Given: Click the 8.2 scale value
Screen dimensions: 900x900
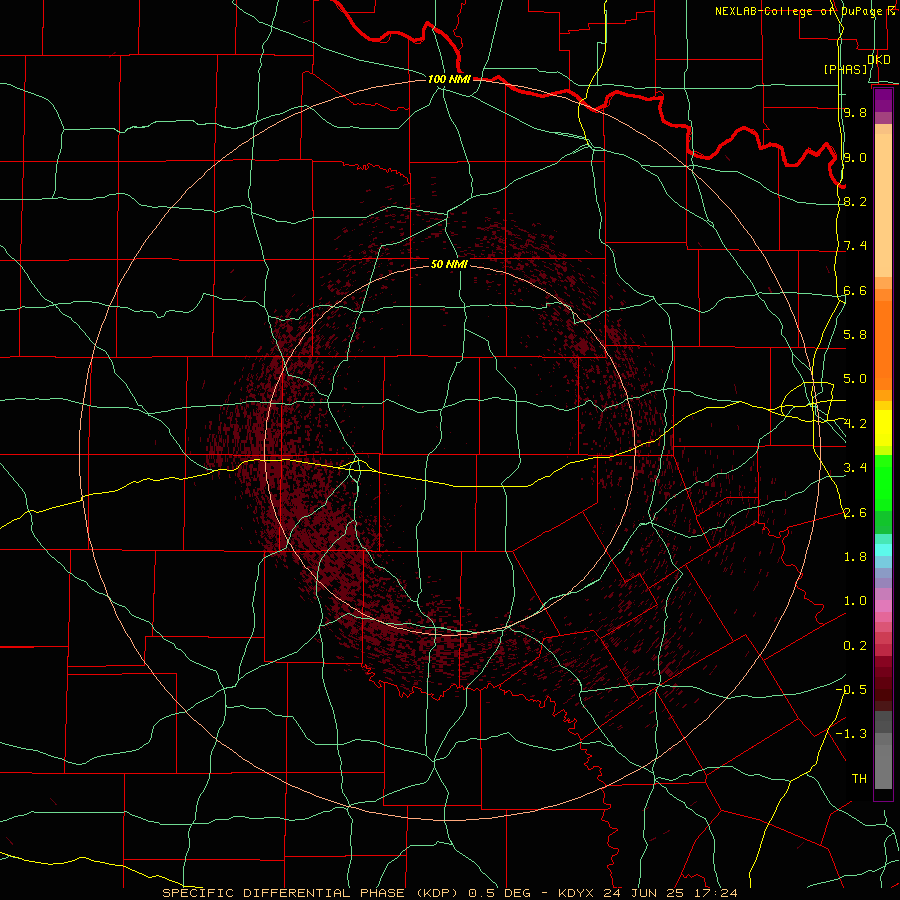Looking at the screenshot, I should [855, 201].
